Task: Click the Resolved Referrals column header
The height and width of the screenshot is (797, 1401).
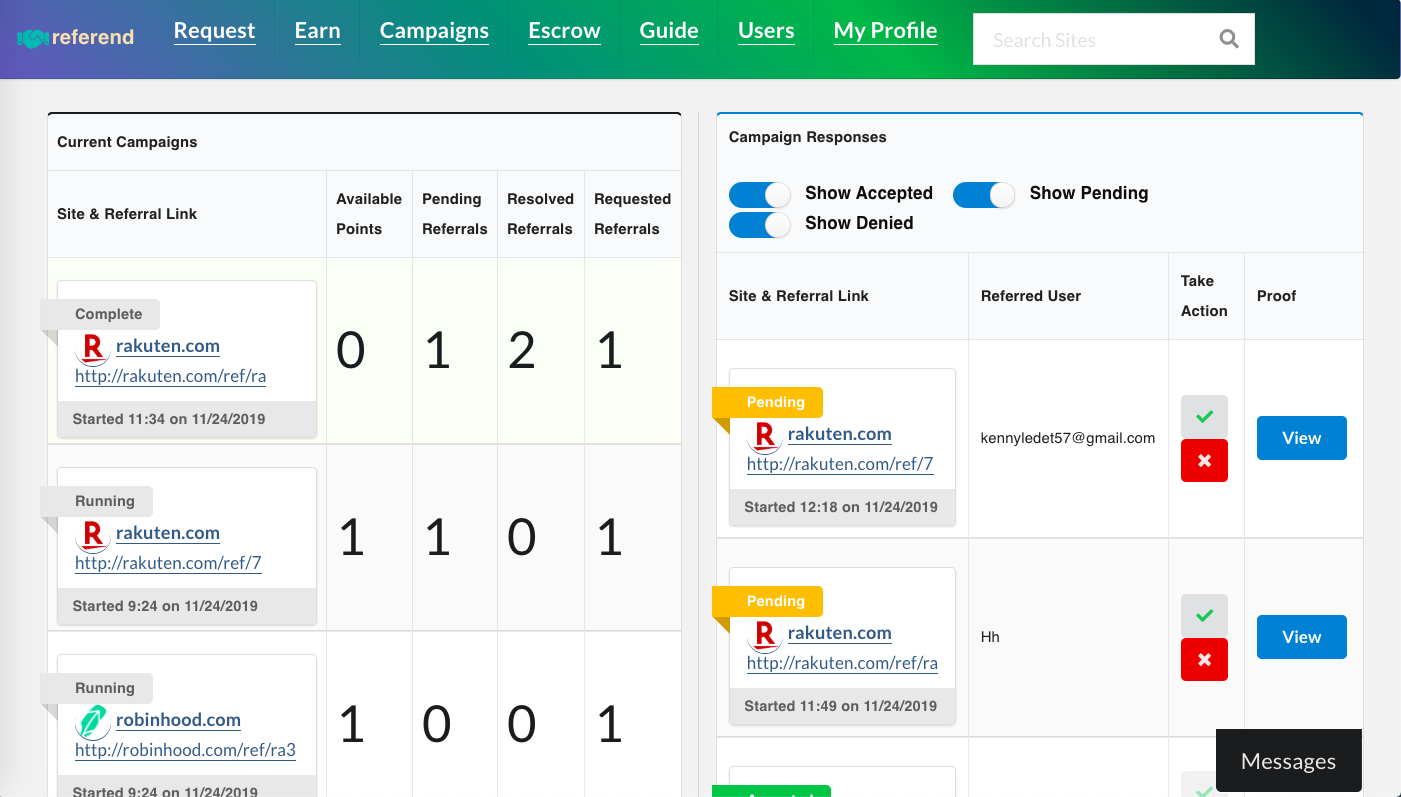Action: 540,214
